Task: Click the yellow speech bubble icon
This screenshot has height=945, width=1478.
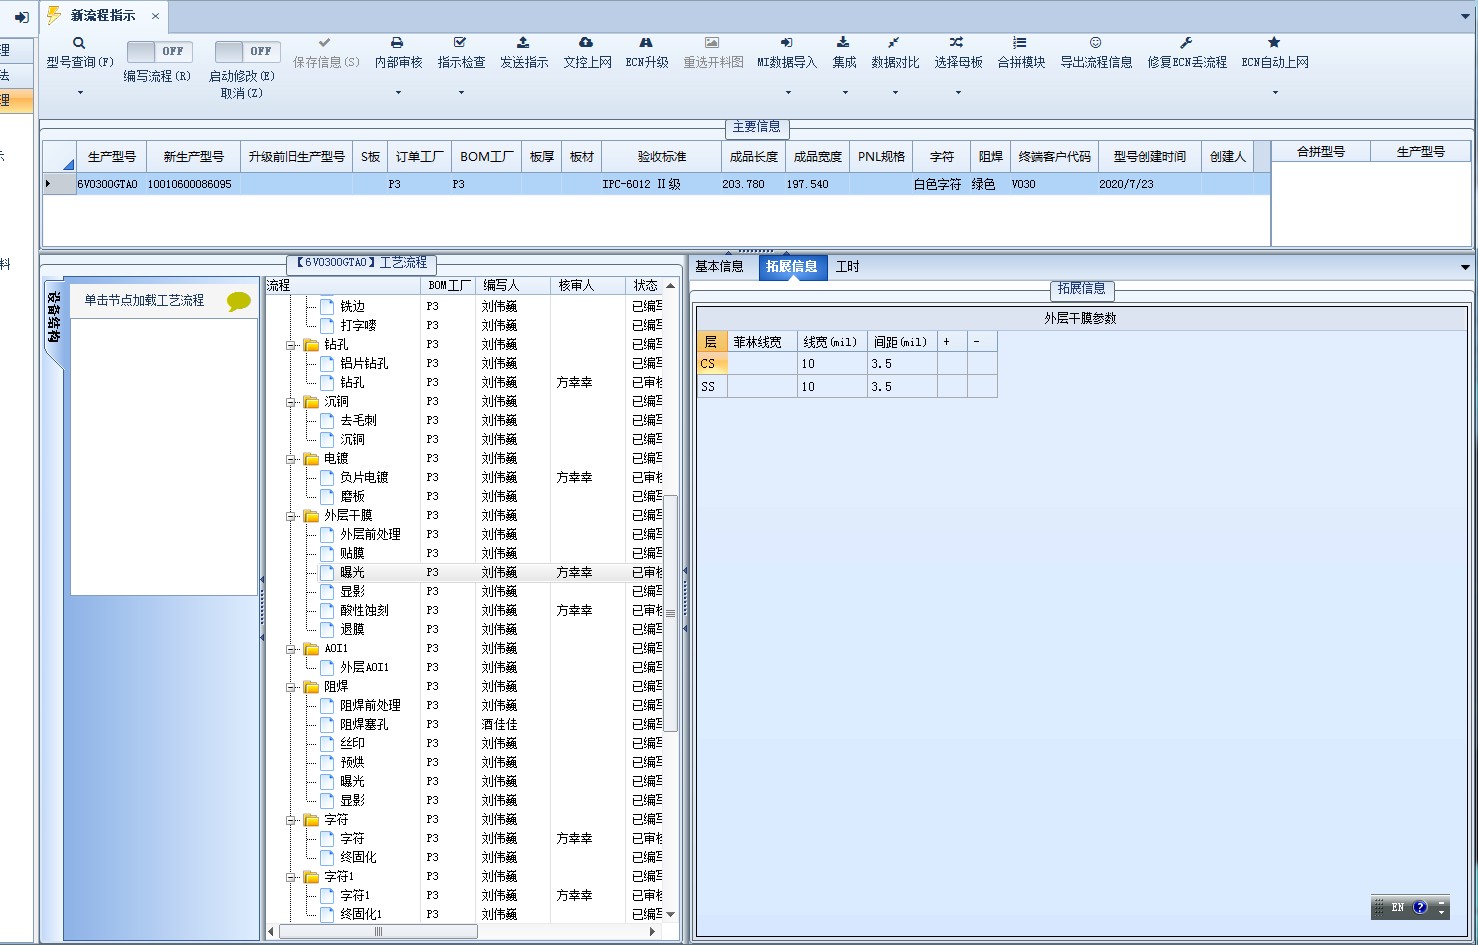Action: 239,301
